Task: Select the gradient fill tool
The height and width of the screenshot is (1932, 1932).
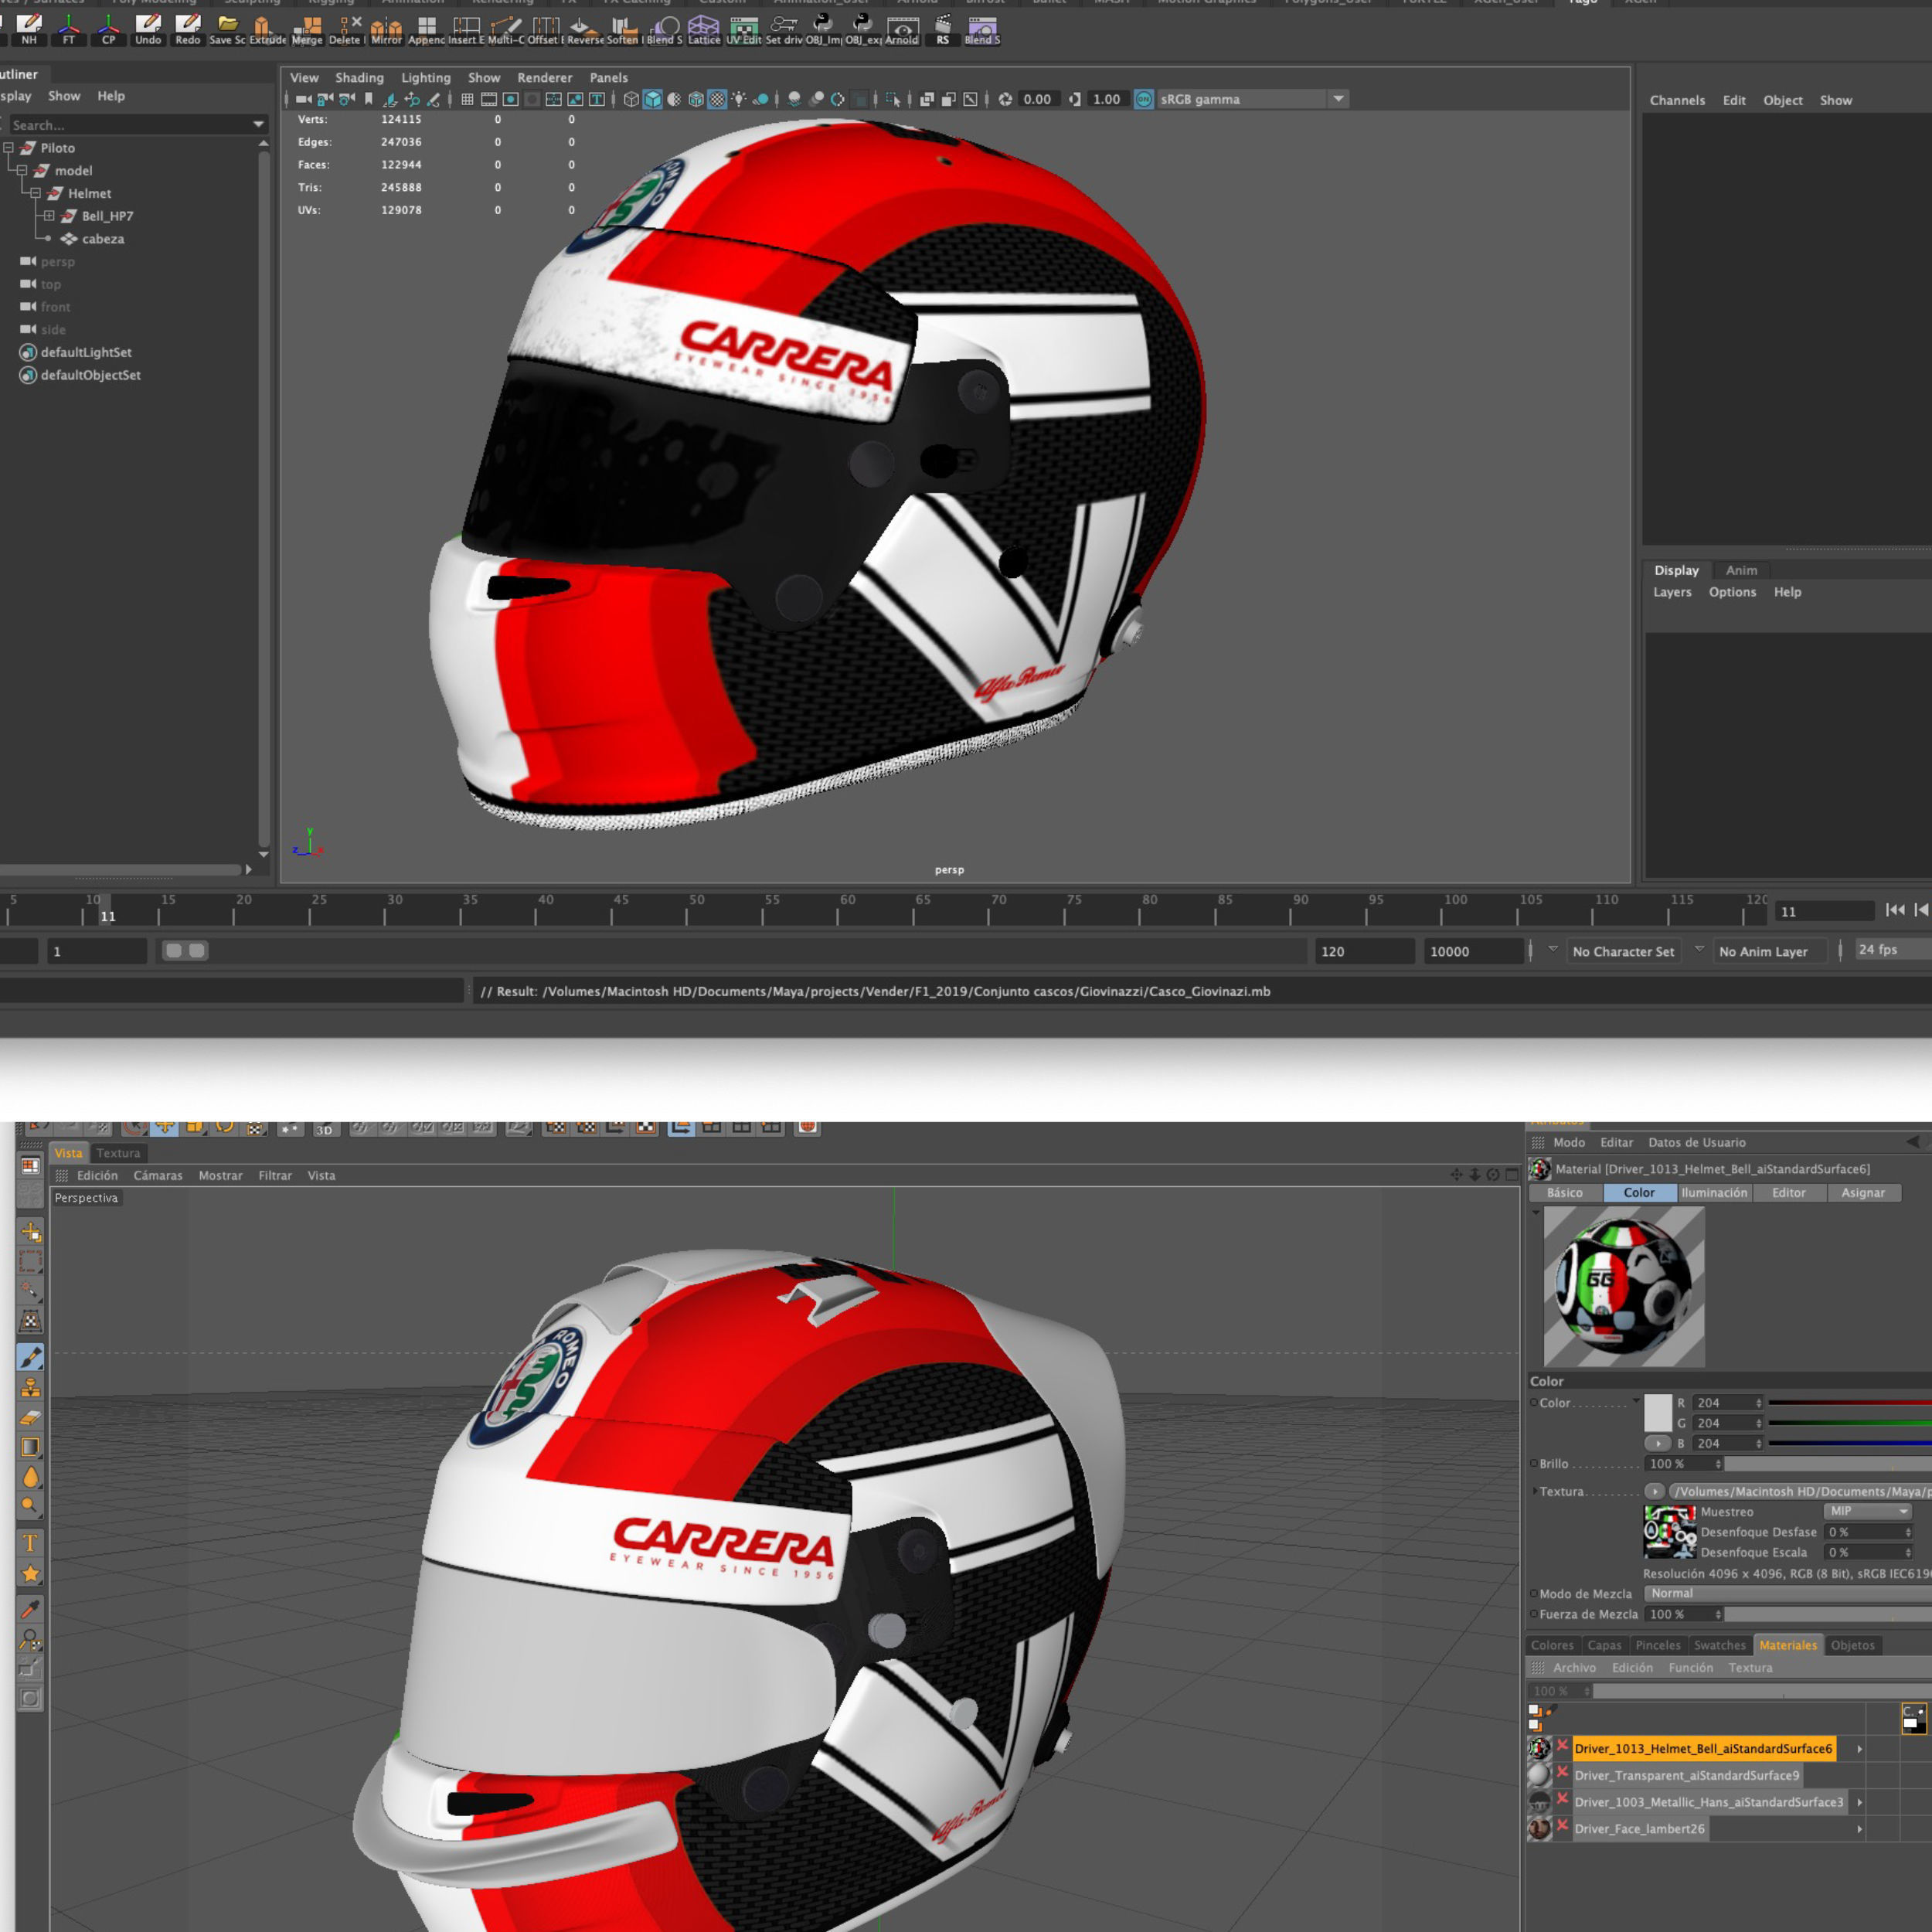Action: [31, 1447]
